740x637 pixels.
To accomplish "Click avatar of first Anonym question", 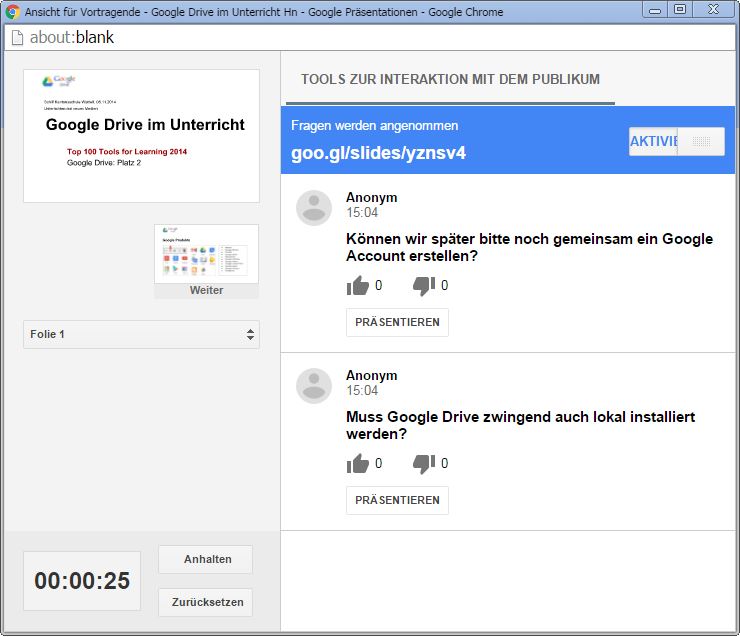I will tap(314, 208).
